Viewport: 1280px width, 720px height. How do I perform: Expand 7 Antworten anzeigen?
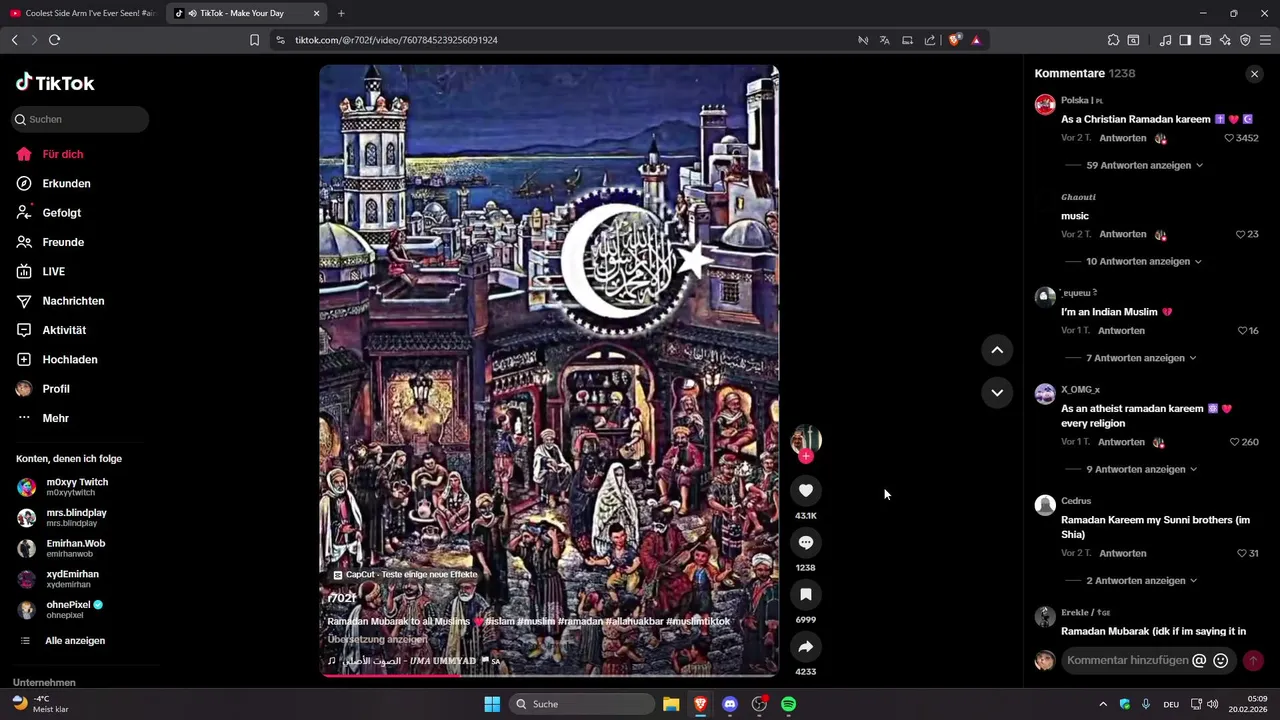pyautogui.click(x=1141, y=358)
